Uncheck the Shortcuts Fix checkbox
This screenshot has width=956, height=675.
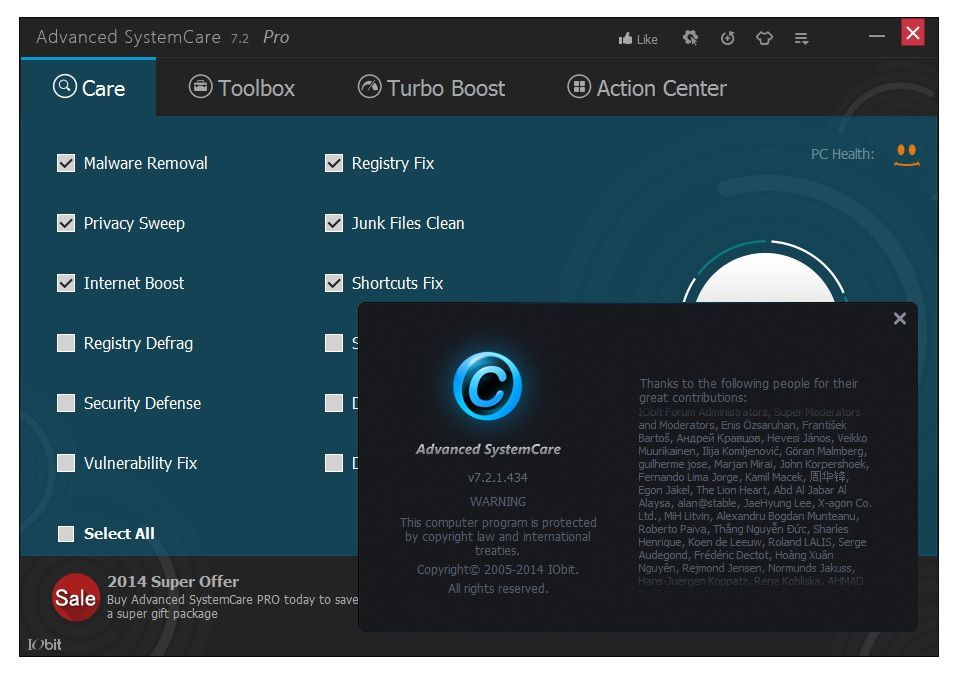tap(334, 283)
